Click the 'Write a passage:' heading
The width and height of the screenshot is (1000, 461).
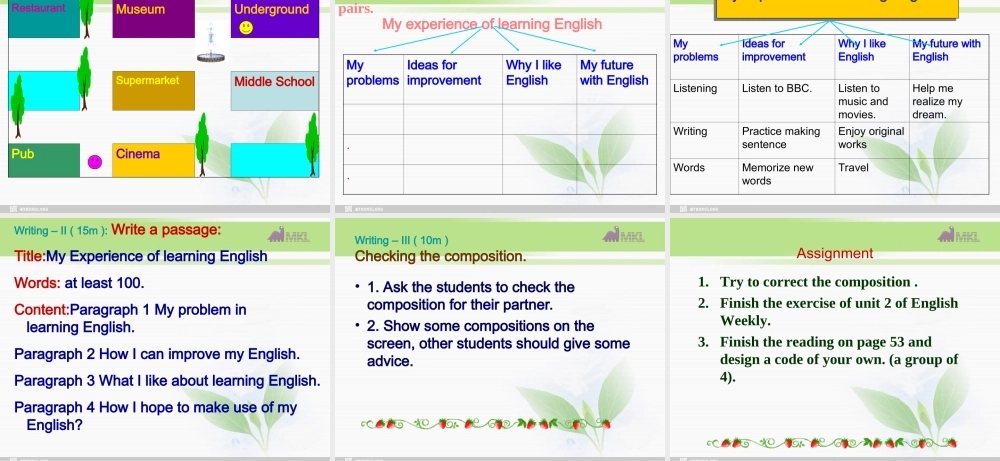tap(166, 230)
